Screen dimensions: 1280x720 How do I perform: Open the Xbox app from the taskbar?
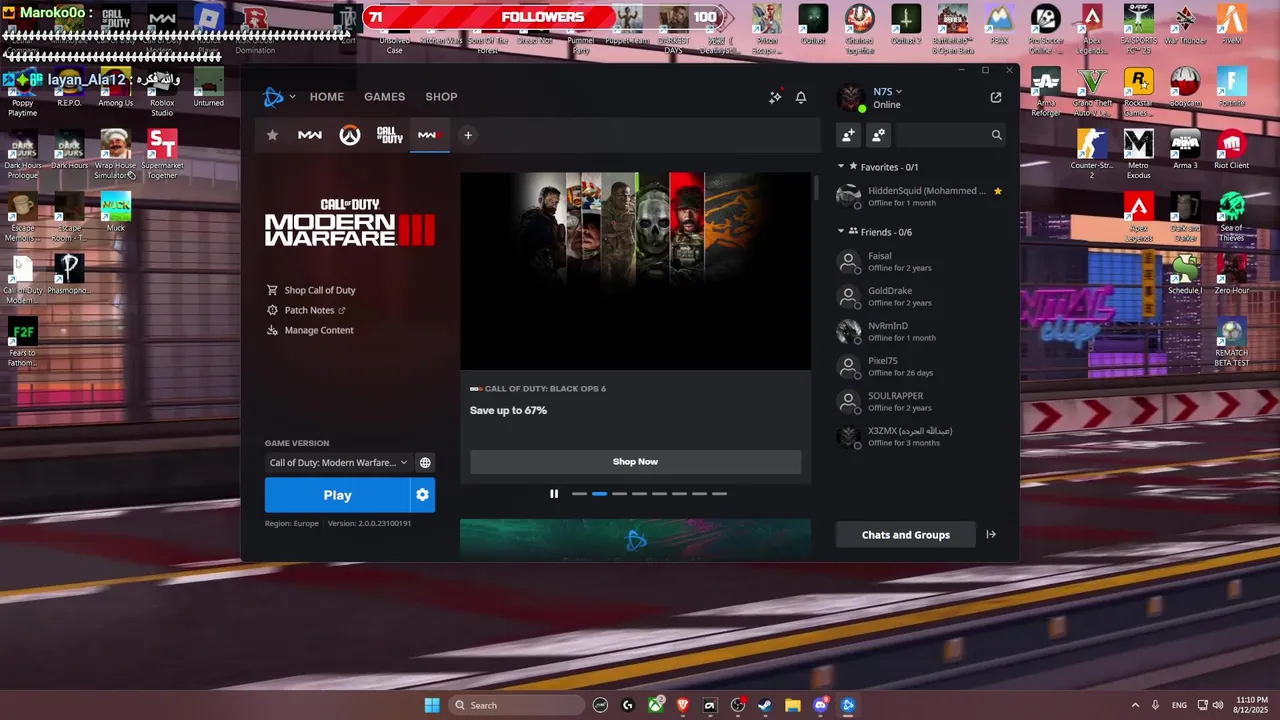[x=656, y=705]
